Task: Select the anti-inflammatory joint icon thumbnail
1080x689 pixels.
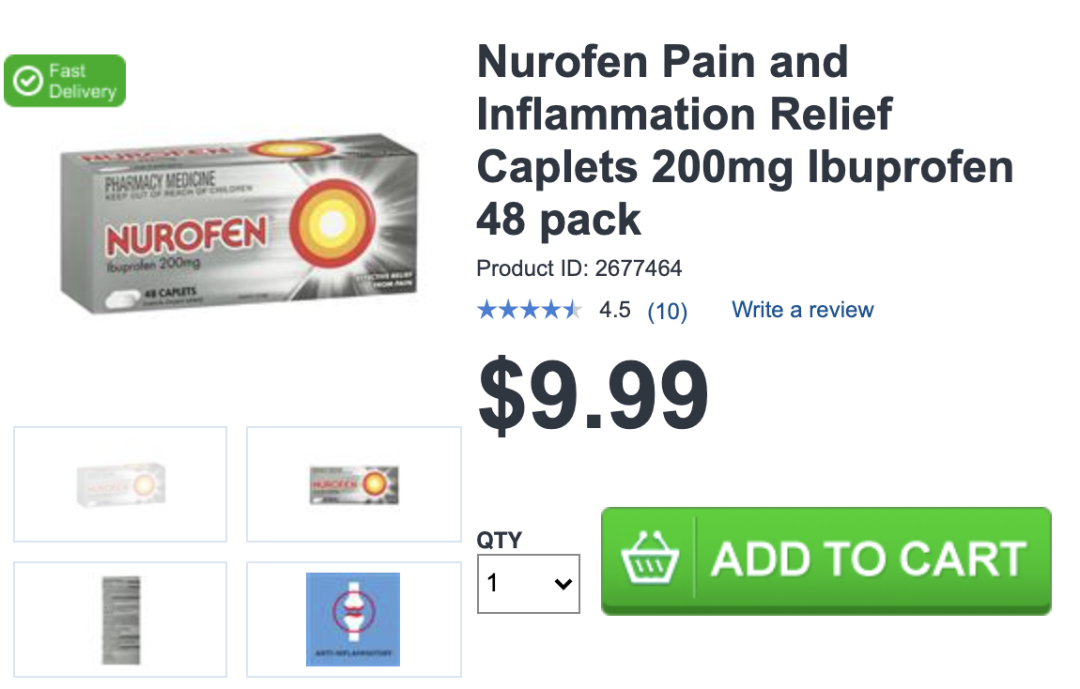Action: tap(353, 619)
